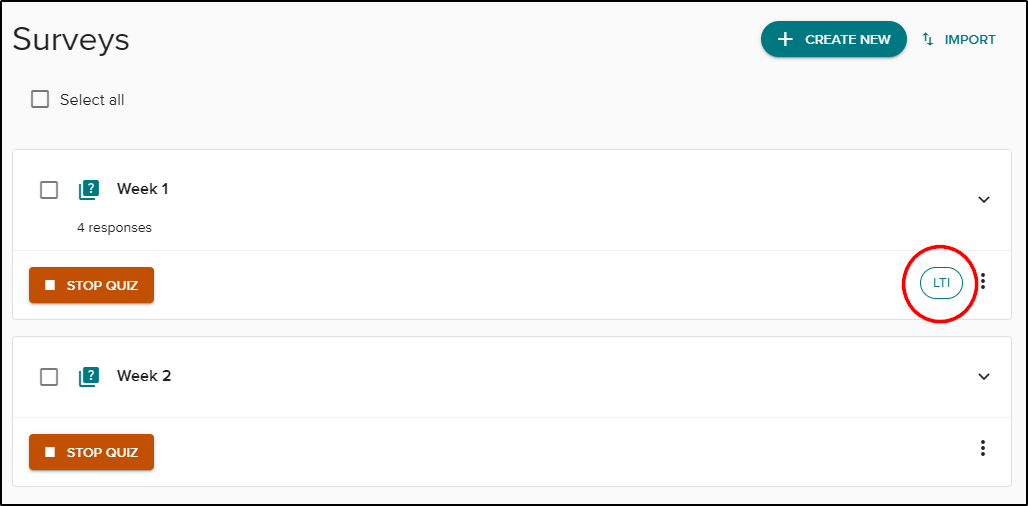Viewport: 1028px width, 506px height.
Task: Check the Select all checkbox
Action: point(40,99)
